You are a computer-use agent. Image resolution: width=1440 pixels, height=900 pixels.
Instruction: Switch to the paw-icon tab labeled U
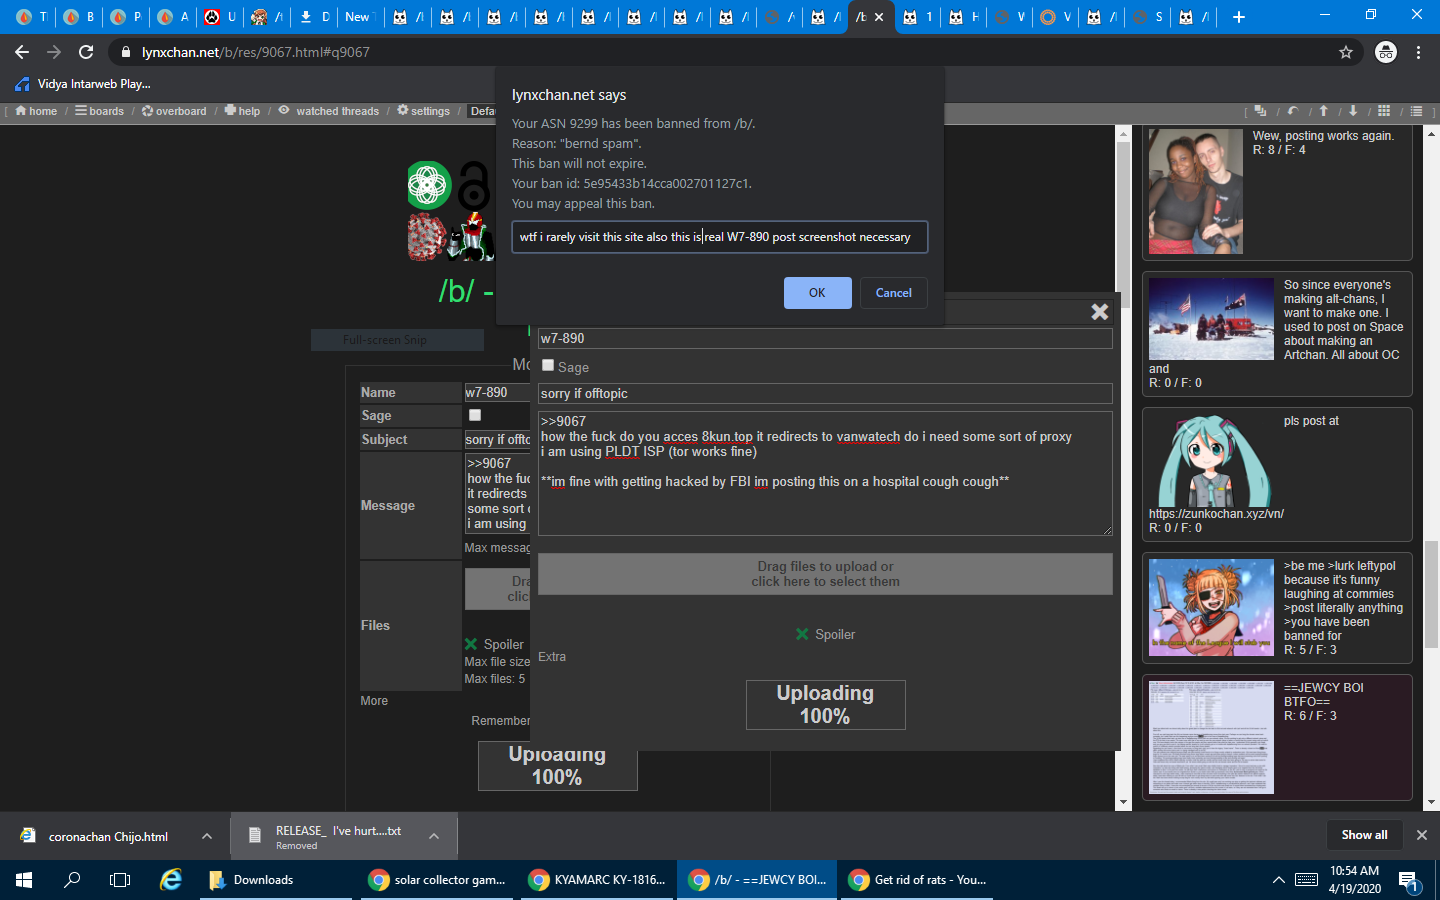[220, 17]
